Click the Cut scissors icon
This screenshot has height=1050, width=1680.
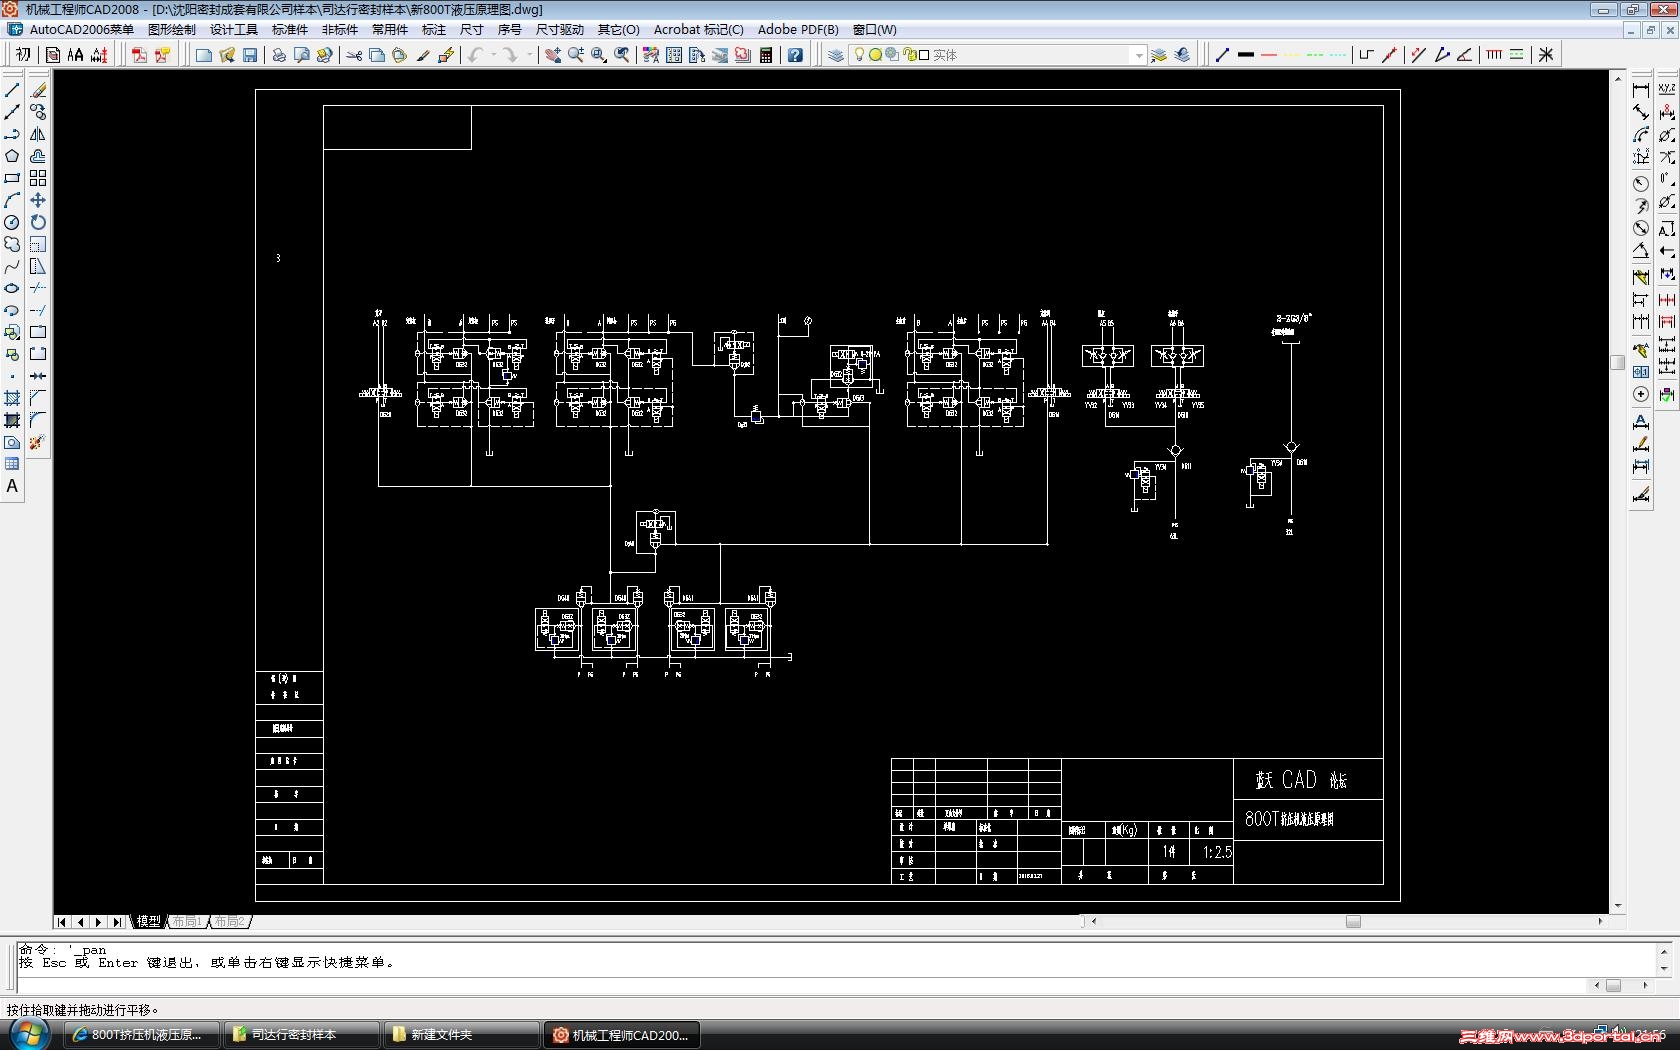[x=354, y=55]
